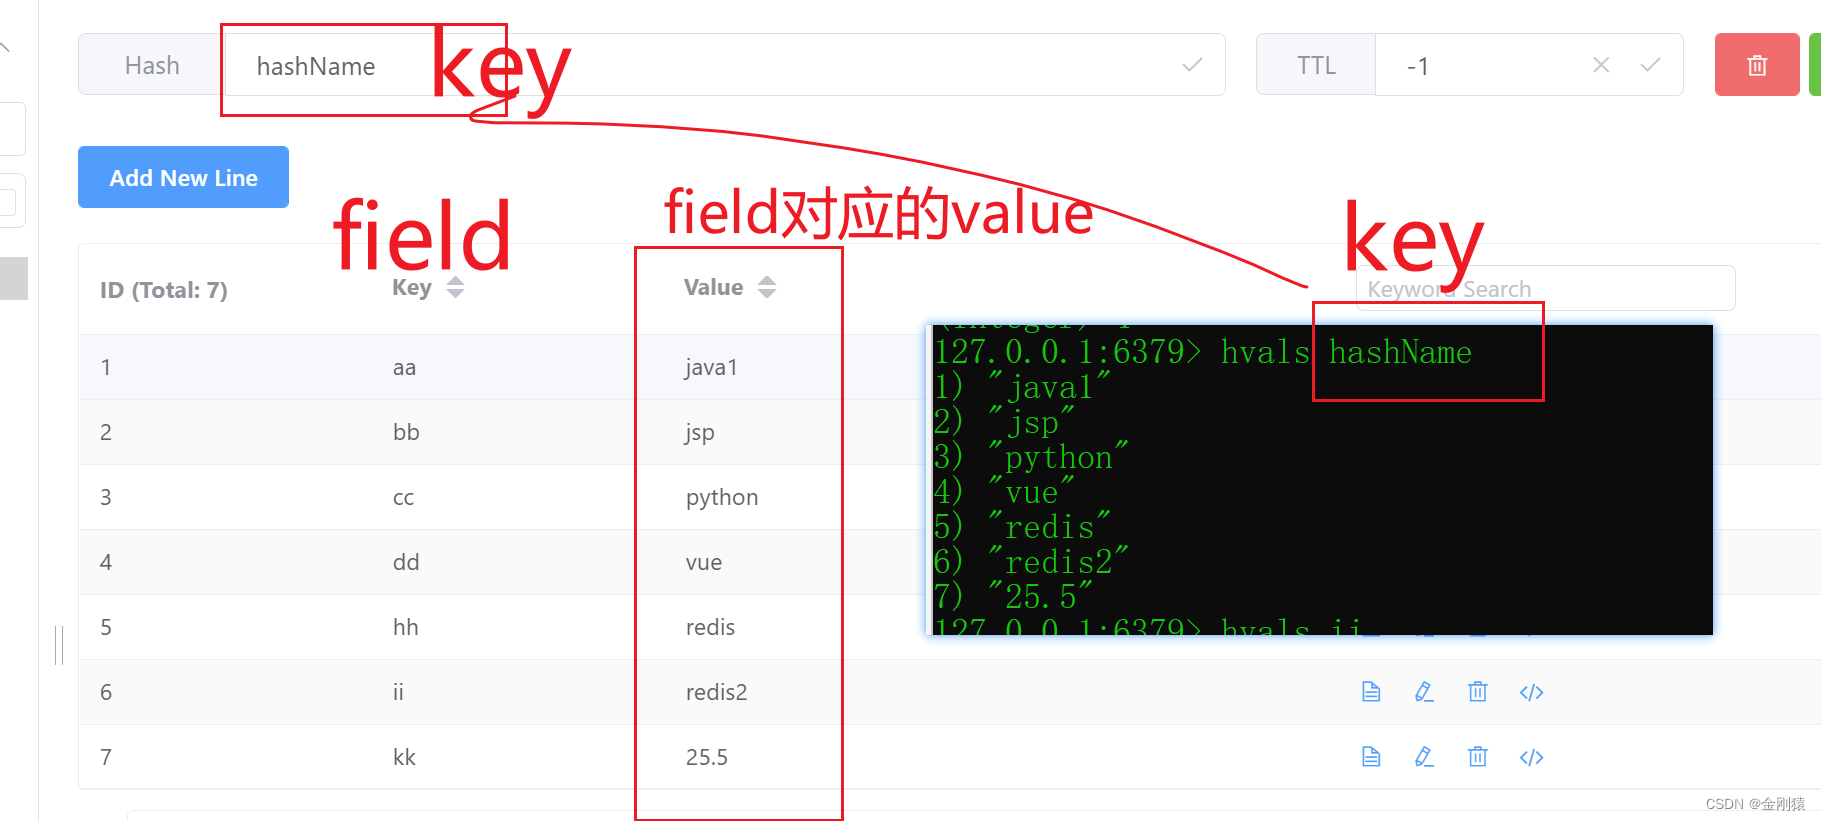Select value cell jsp
The image size is (1821, 821).
(700, 432)
